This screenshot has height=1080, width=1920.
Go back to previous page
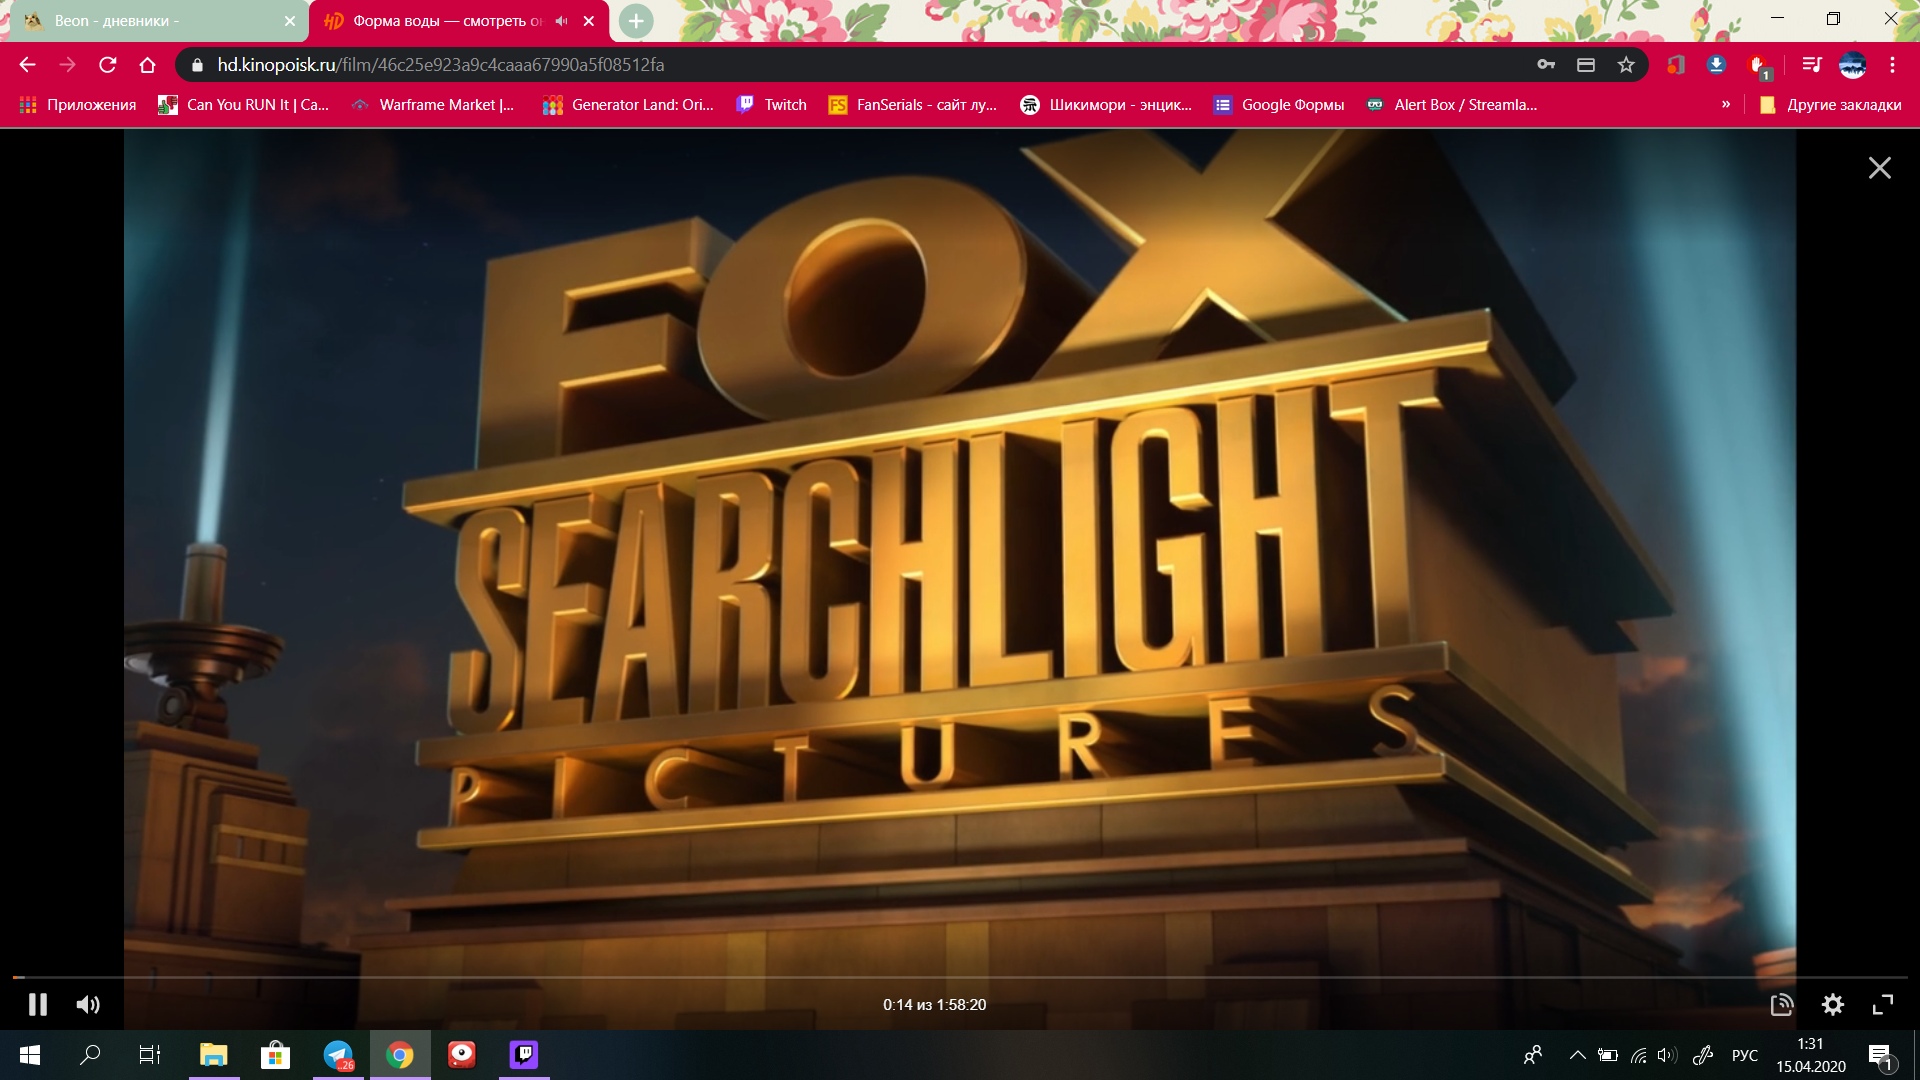coord(27,65)
